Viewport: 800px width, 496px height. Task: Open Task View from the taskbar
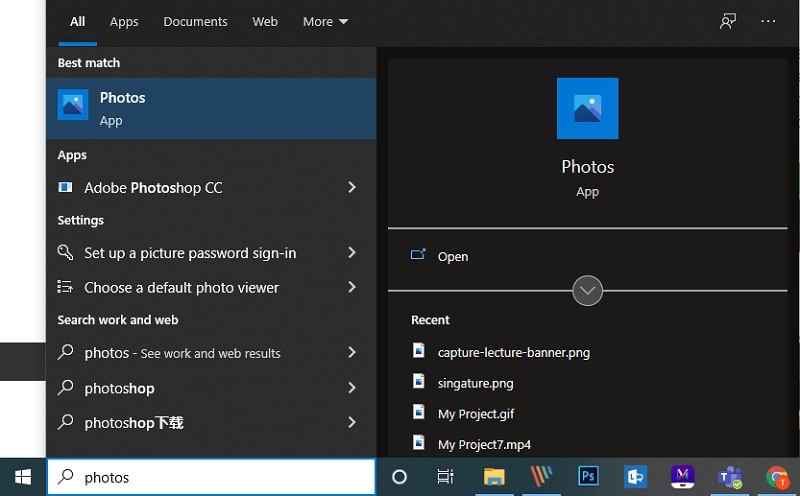(445, 477)
